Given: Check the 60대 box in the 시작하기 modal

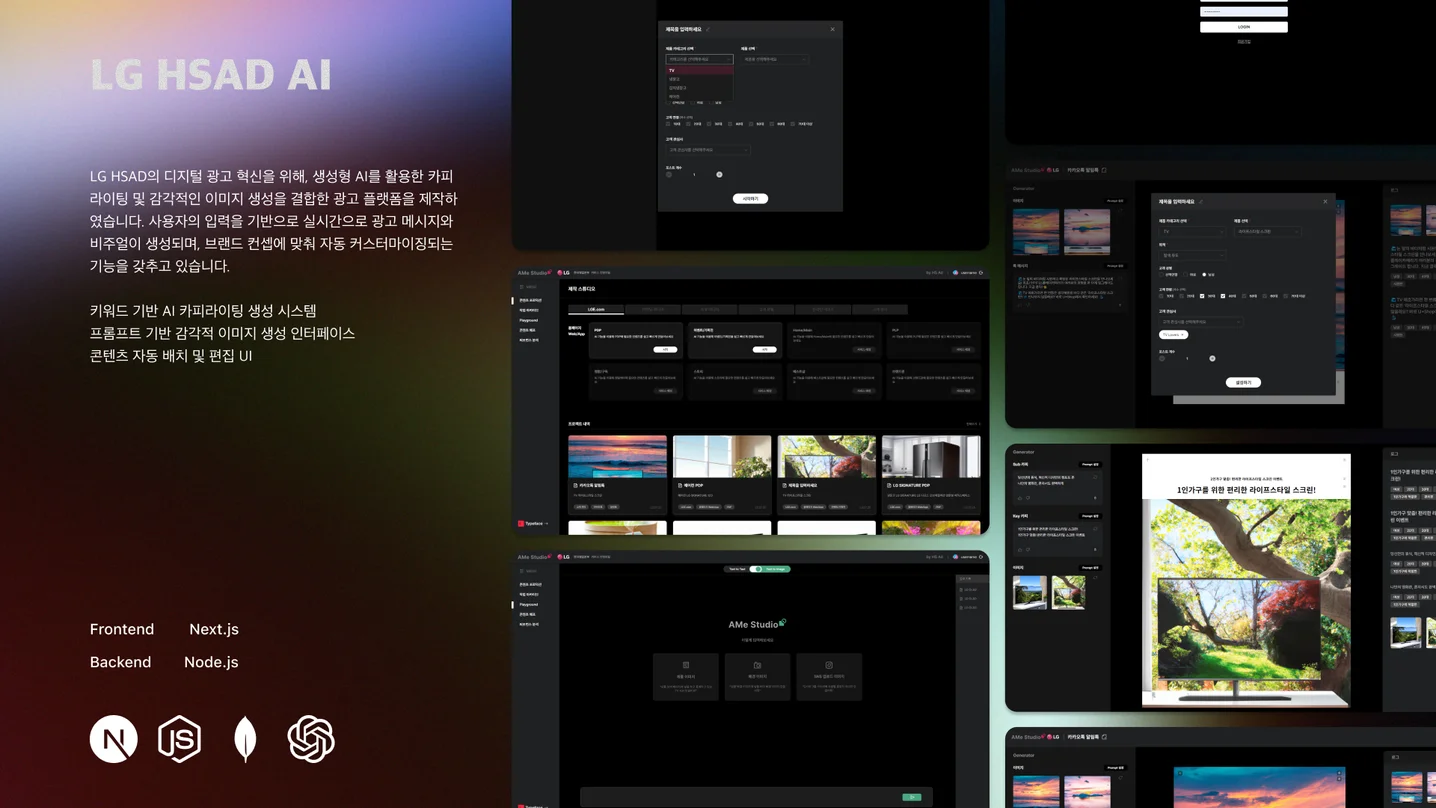Looking at the screenshot, I should click(772, 124).
